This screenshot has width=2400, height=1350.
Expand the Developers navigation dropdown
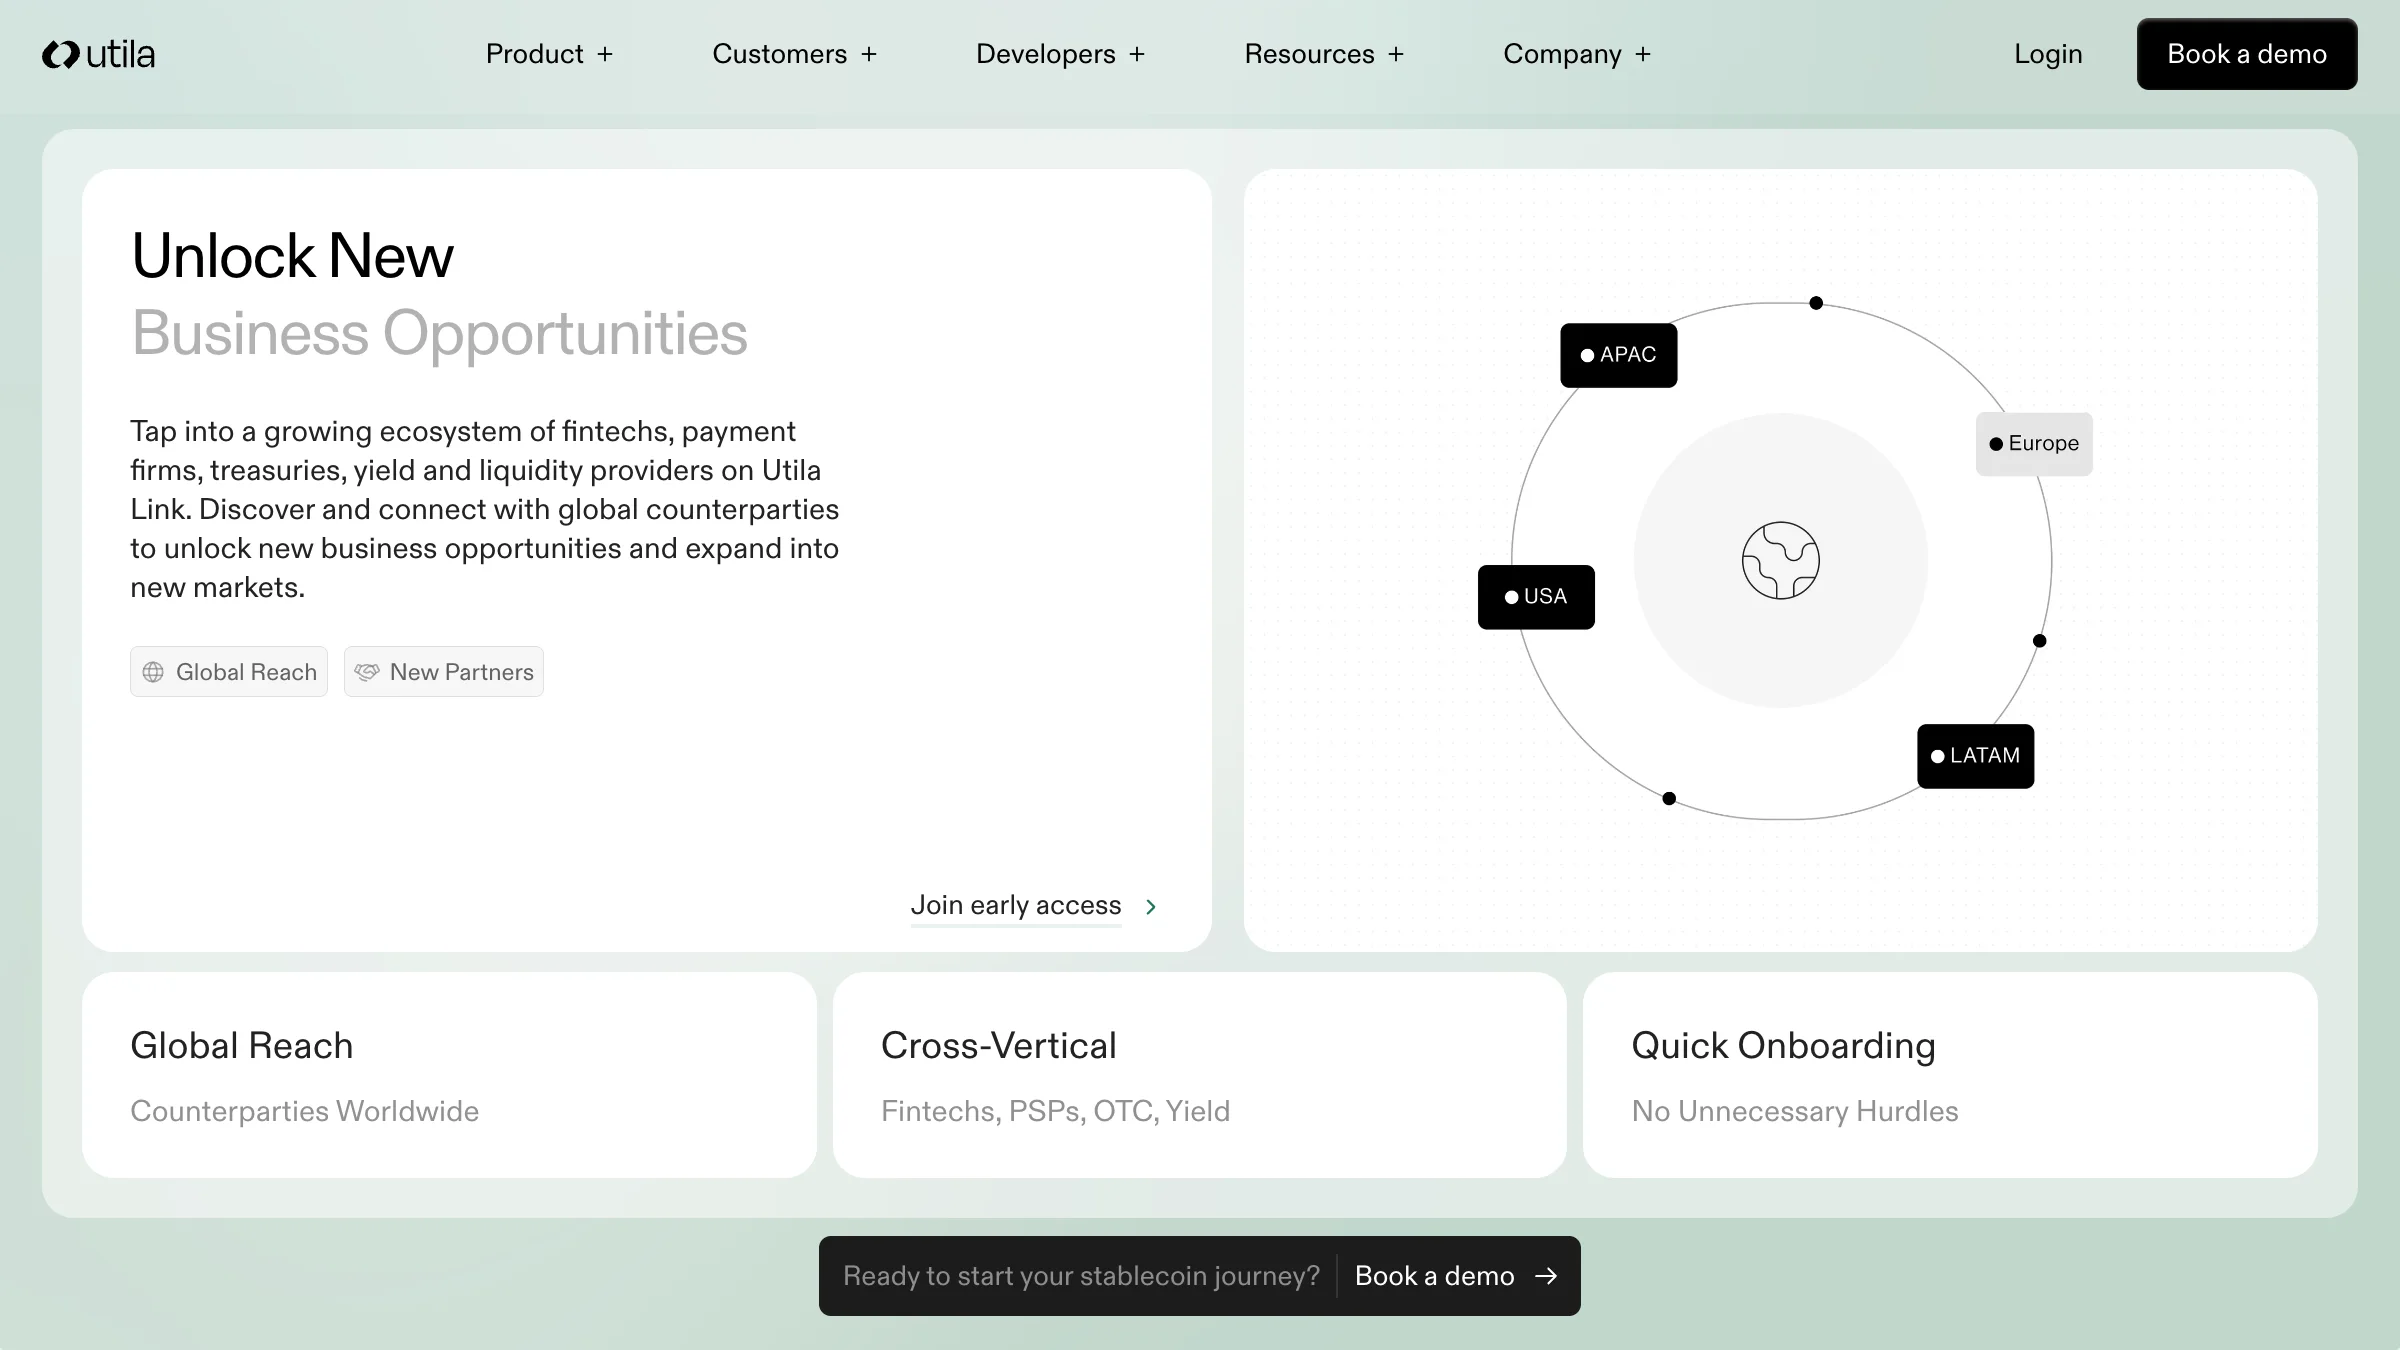1060,54
